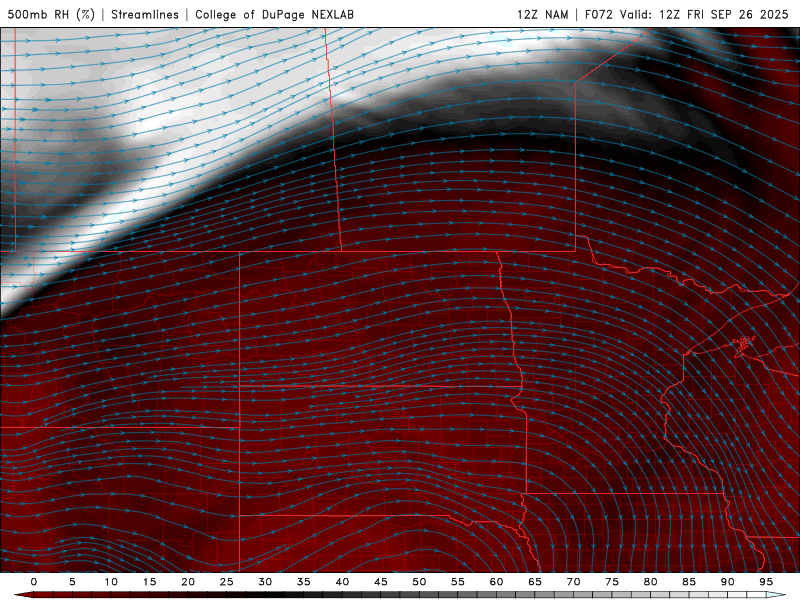Click 'Valid: 12Z FRI SEP 26 2025' text
The height and width of the screenshot is (600, 800).
pyautogui.click(x=705, y=14)
